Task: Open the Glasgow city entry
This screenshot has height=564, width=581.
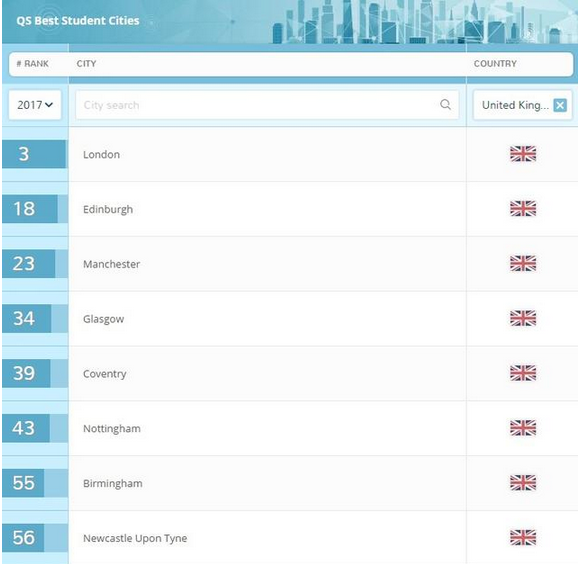Action: click(103, 319)
